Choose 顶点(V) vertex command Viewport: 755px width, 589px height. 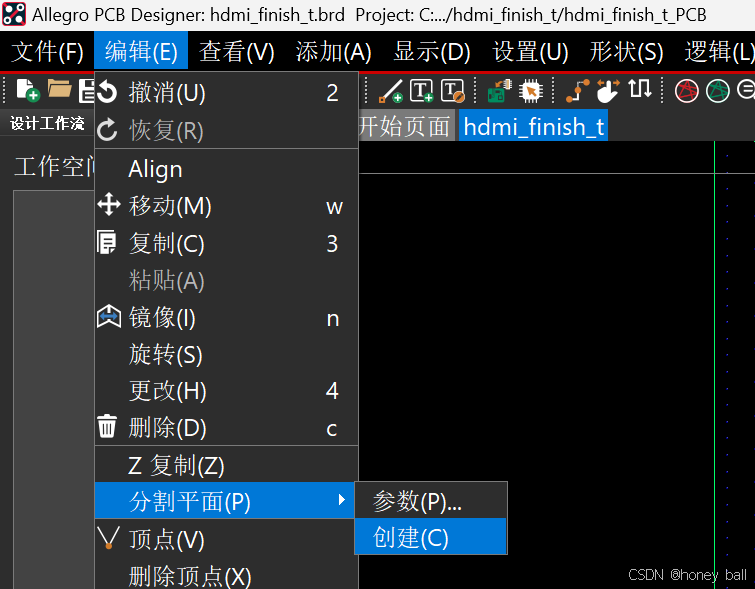(226, 539)
